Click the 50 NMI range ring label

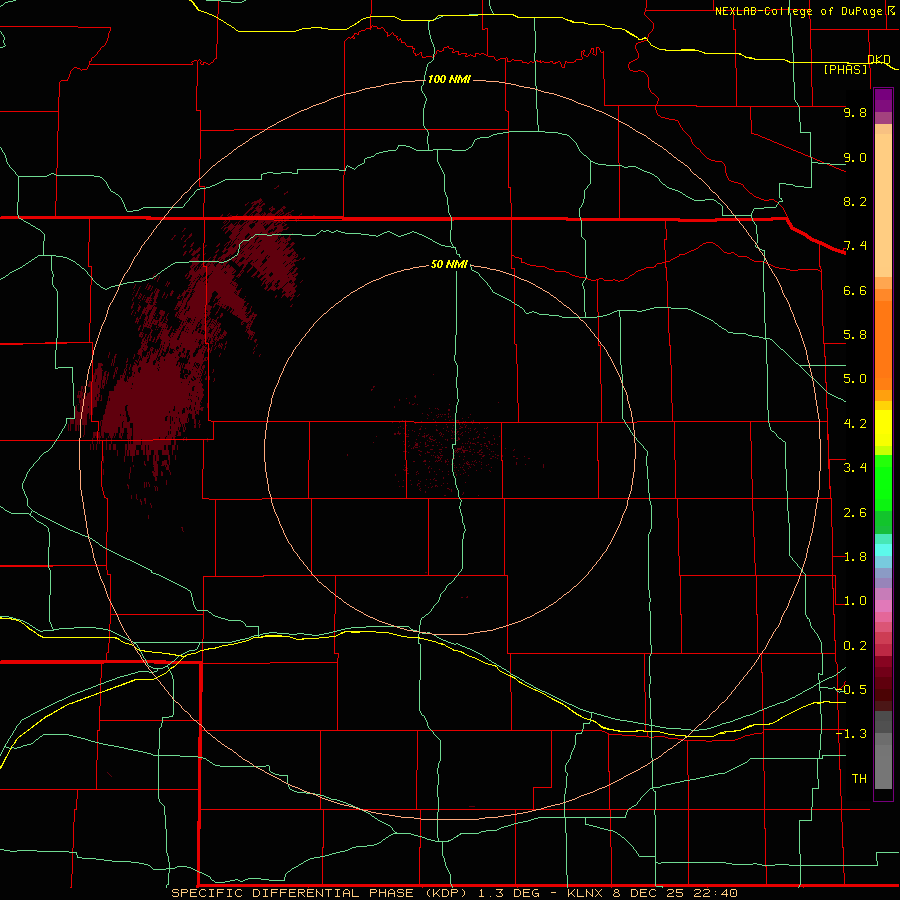[449, 264]
